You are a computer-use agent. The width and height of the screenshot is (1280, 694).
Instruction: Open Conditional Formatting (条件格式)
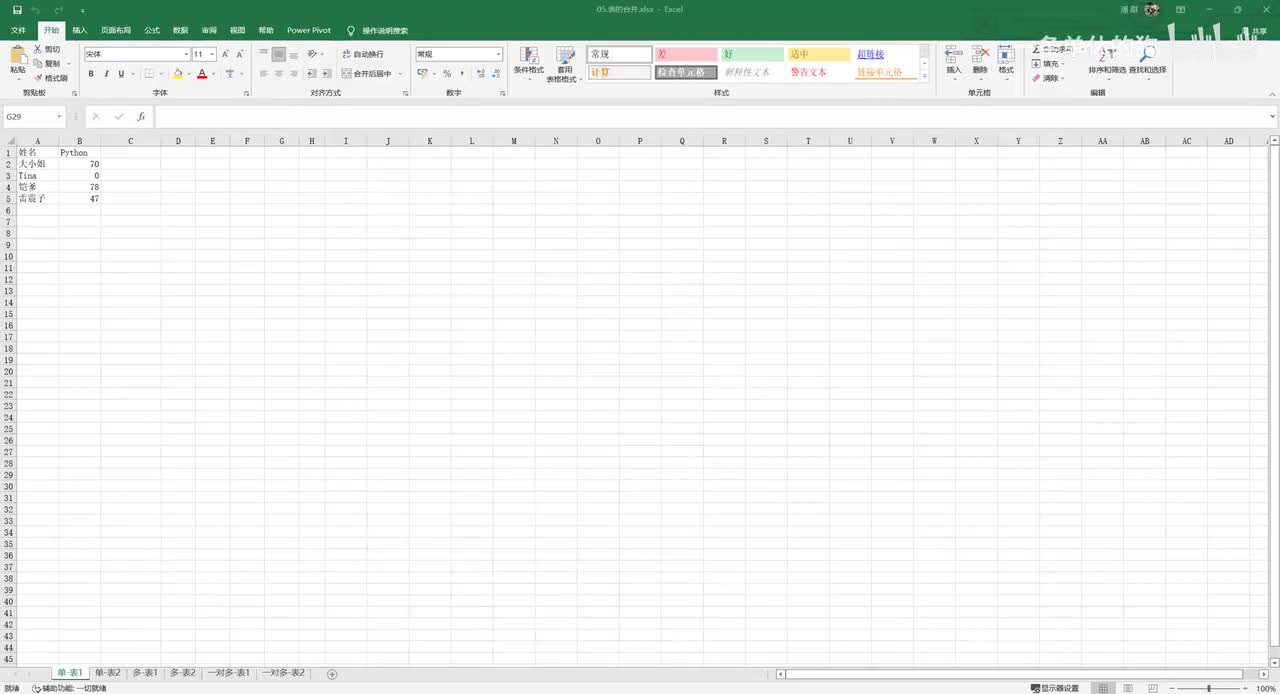(529, 63)
